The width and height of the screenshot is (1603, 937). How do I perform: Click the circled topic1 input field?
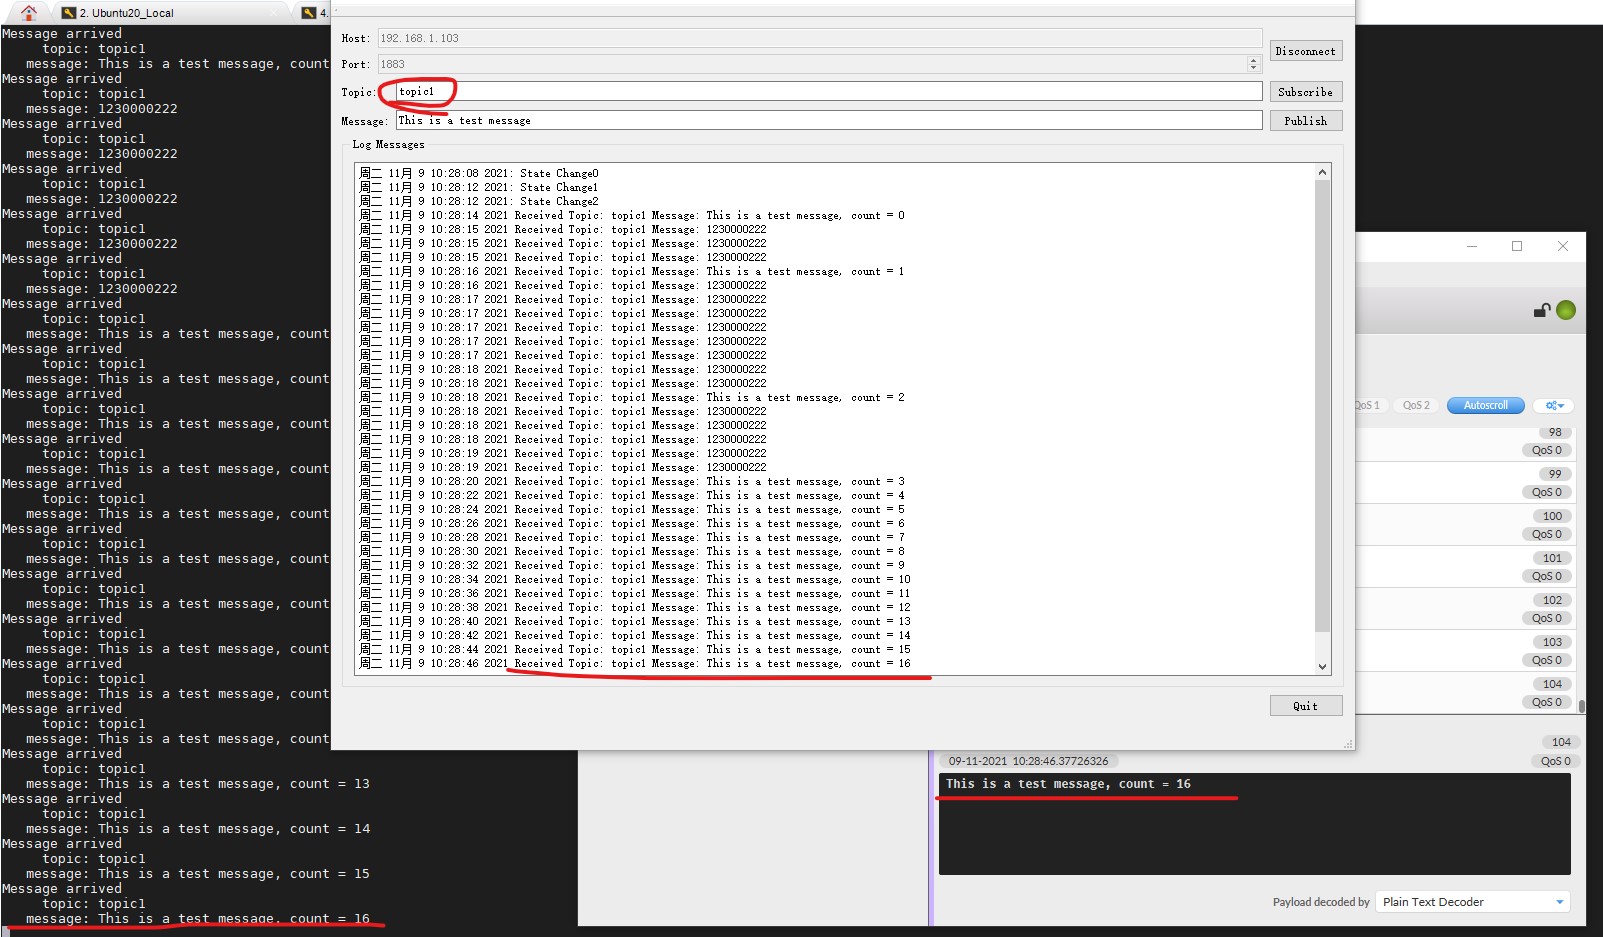click(x=418, y=91)
